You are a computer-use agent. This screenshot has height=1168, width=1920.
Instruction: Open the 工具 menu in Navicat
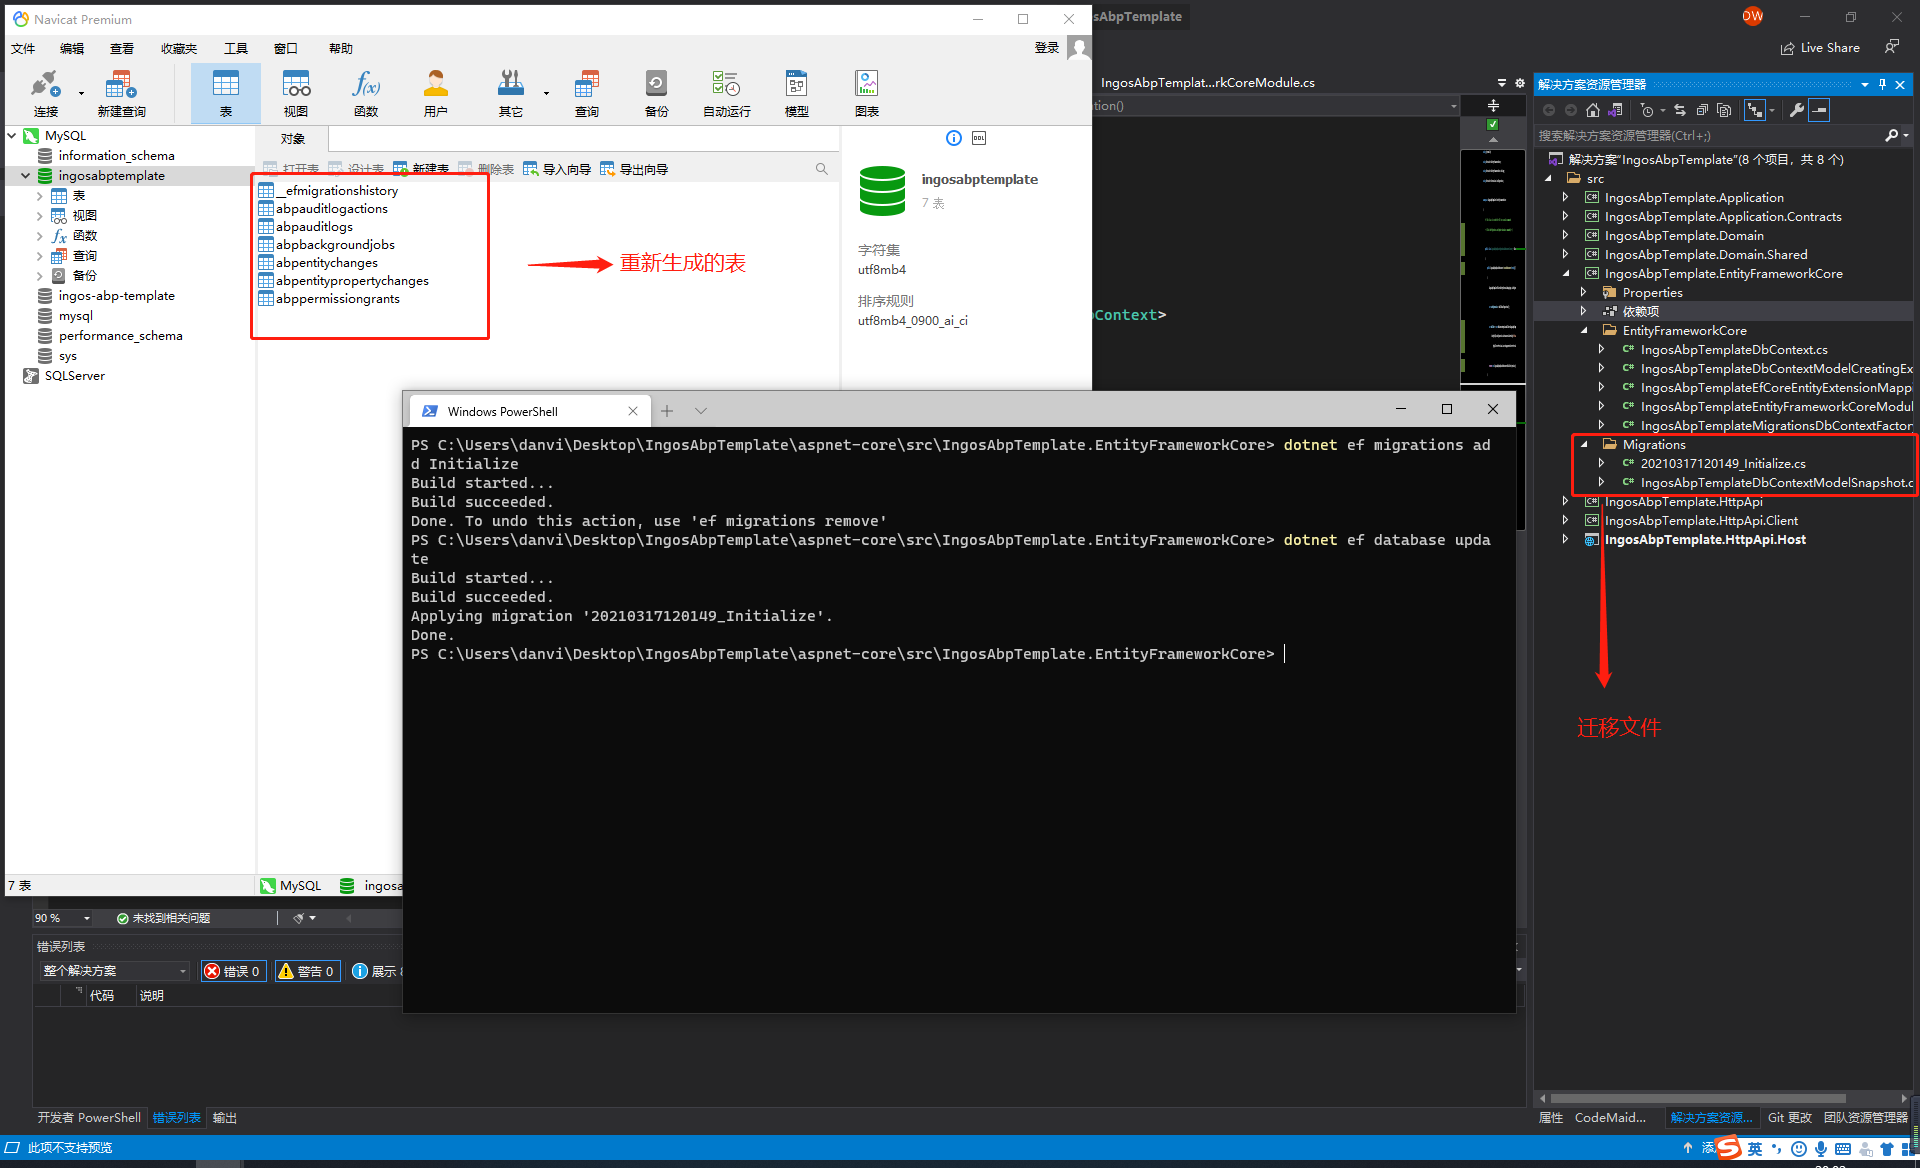pos(236,48)
